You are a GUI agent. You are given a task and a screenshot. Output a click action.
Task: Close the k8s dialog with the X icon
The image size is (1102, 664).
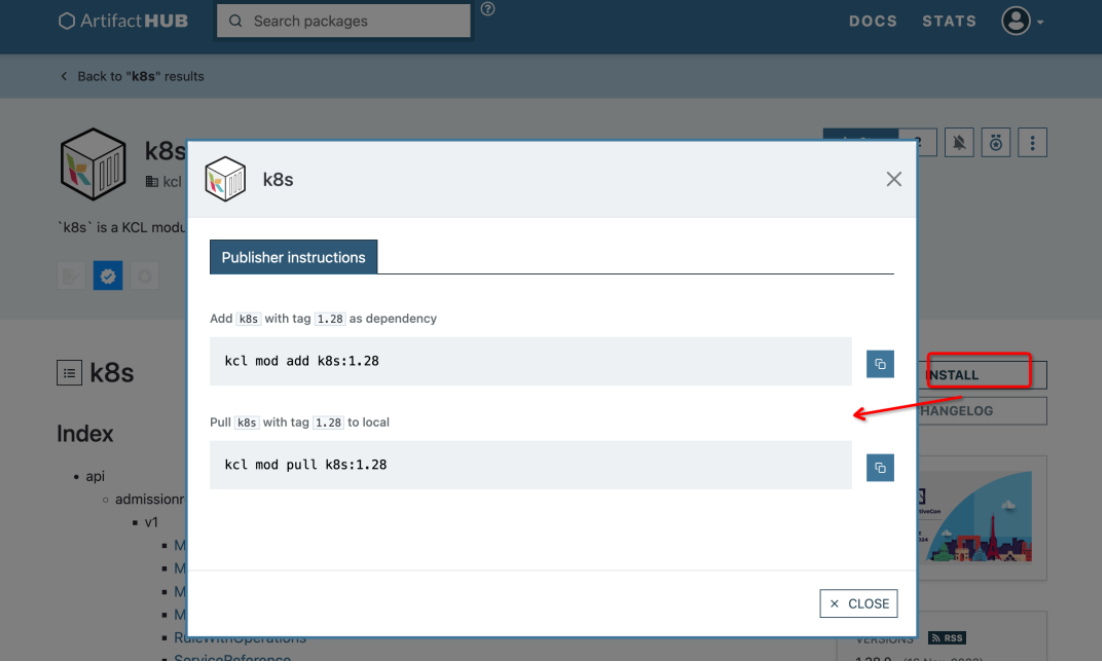(x=893, y=179)
